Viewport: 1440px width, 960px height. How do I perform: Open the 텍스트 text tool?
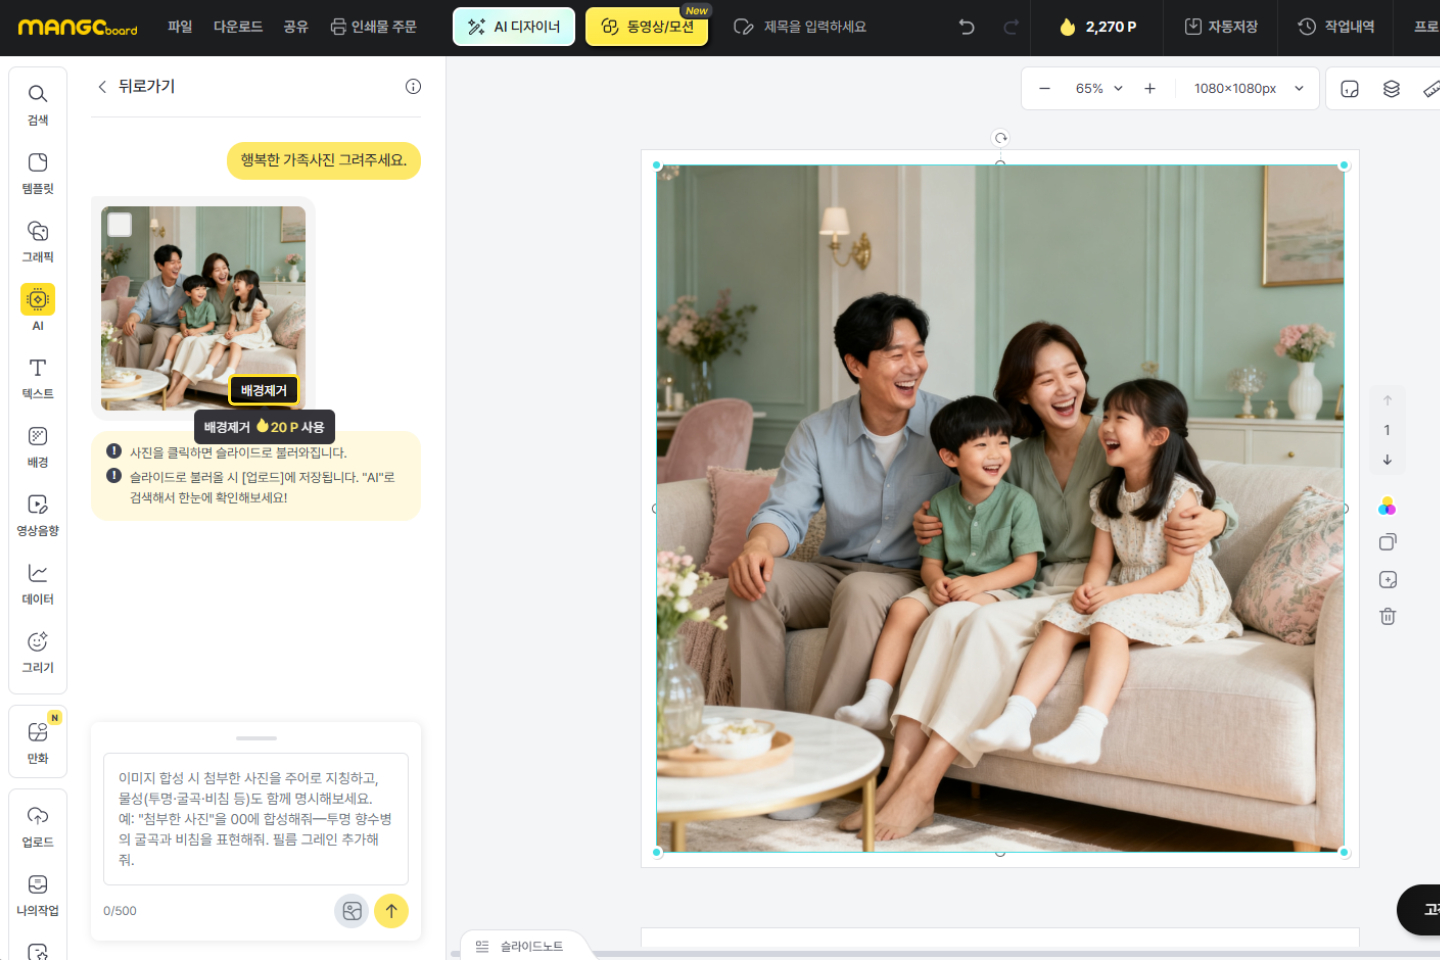[37, 378]
